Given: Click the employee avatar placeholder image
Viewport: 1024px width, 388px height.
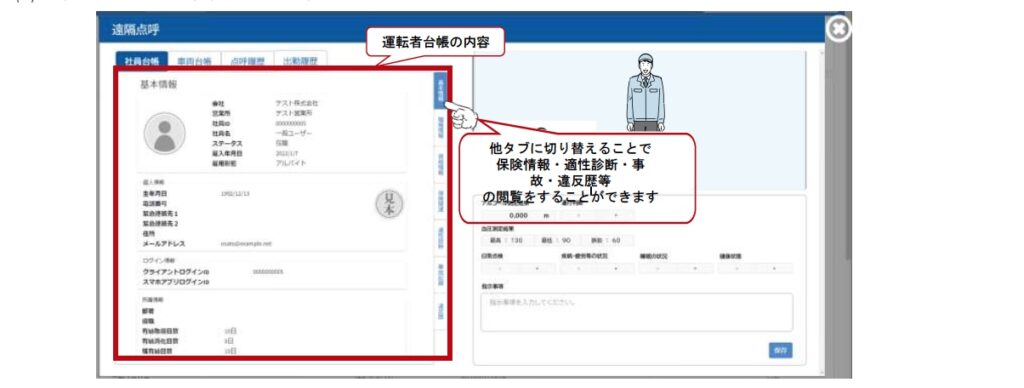Looking at the screenshot, I should pyautogui.click(x=165, y=133).
